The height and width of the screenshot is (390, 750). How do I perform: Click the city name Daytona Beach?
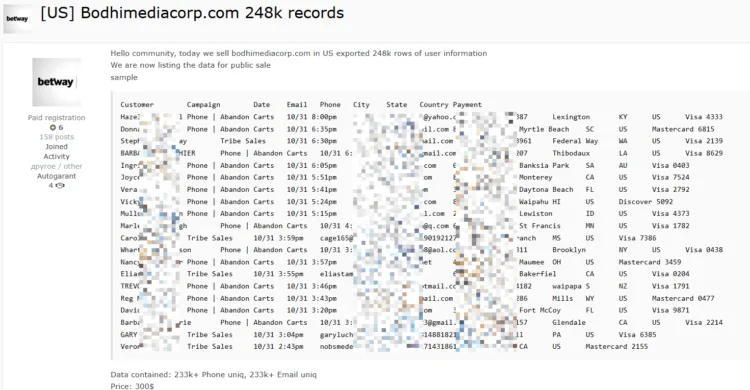[x=546, y=190]
